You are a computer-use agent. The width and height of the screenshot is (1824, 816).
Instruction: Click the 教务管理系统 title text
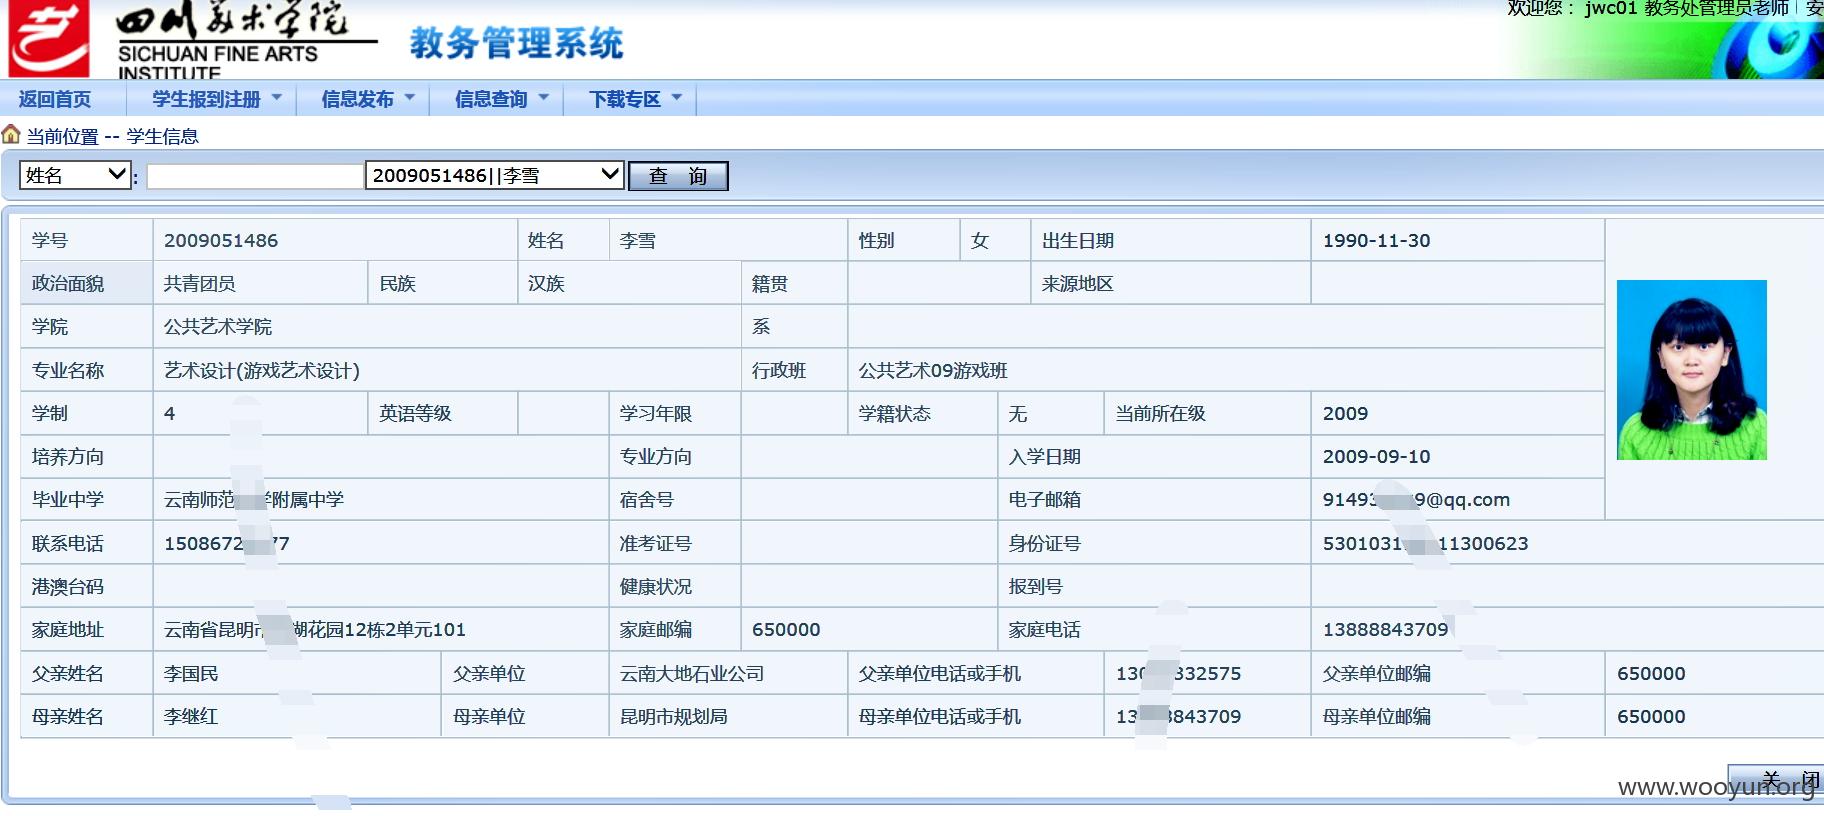516,43
